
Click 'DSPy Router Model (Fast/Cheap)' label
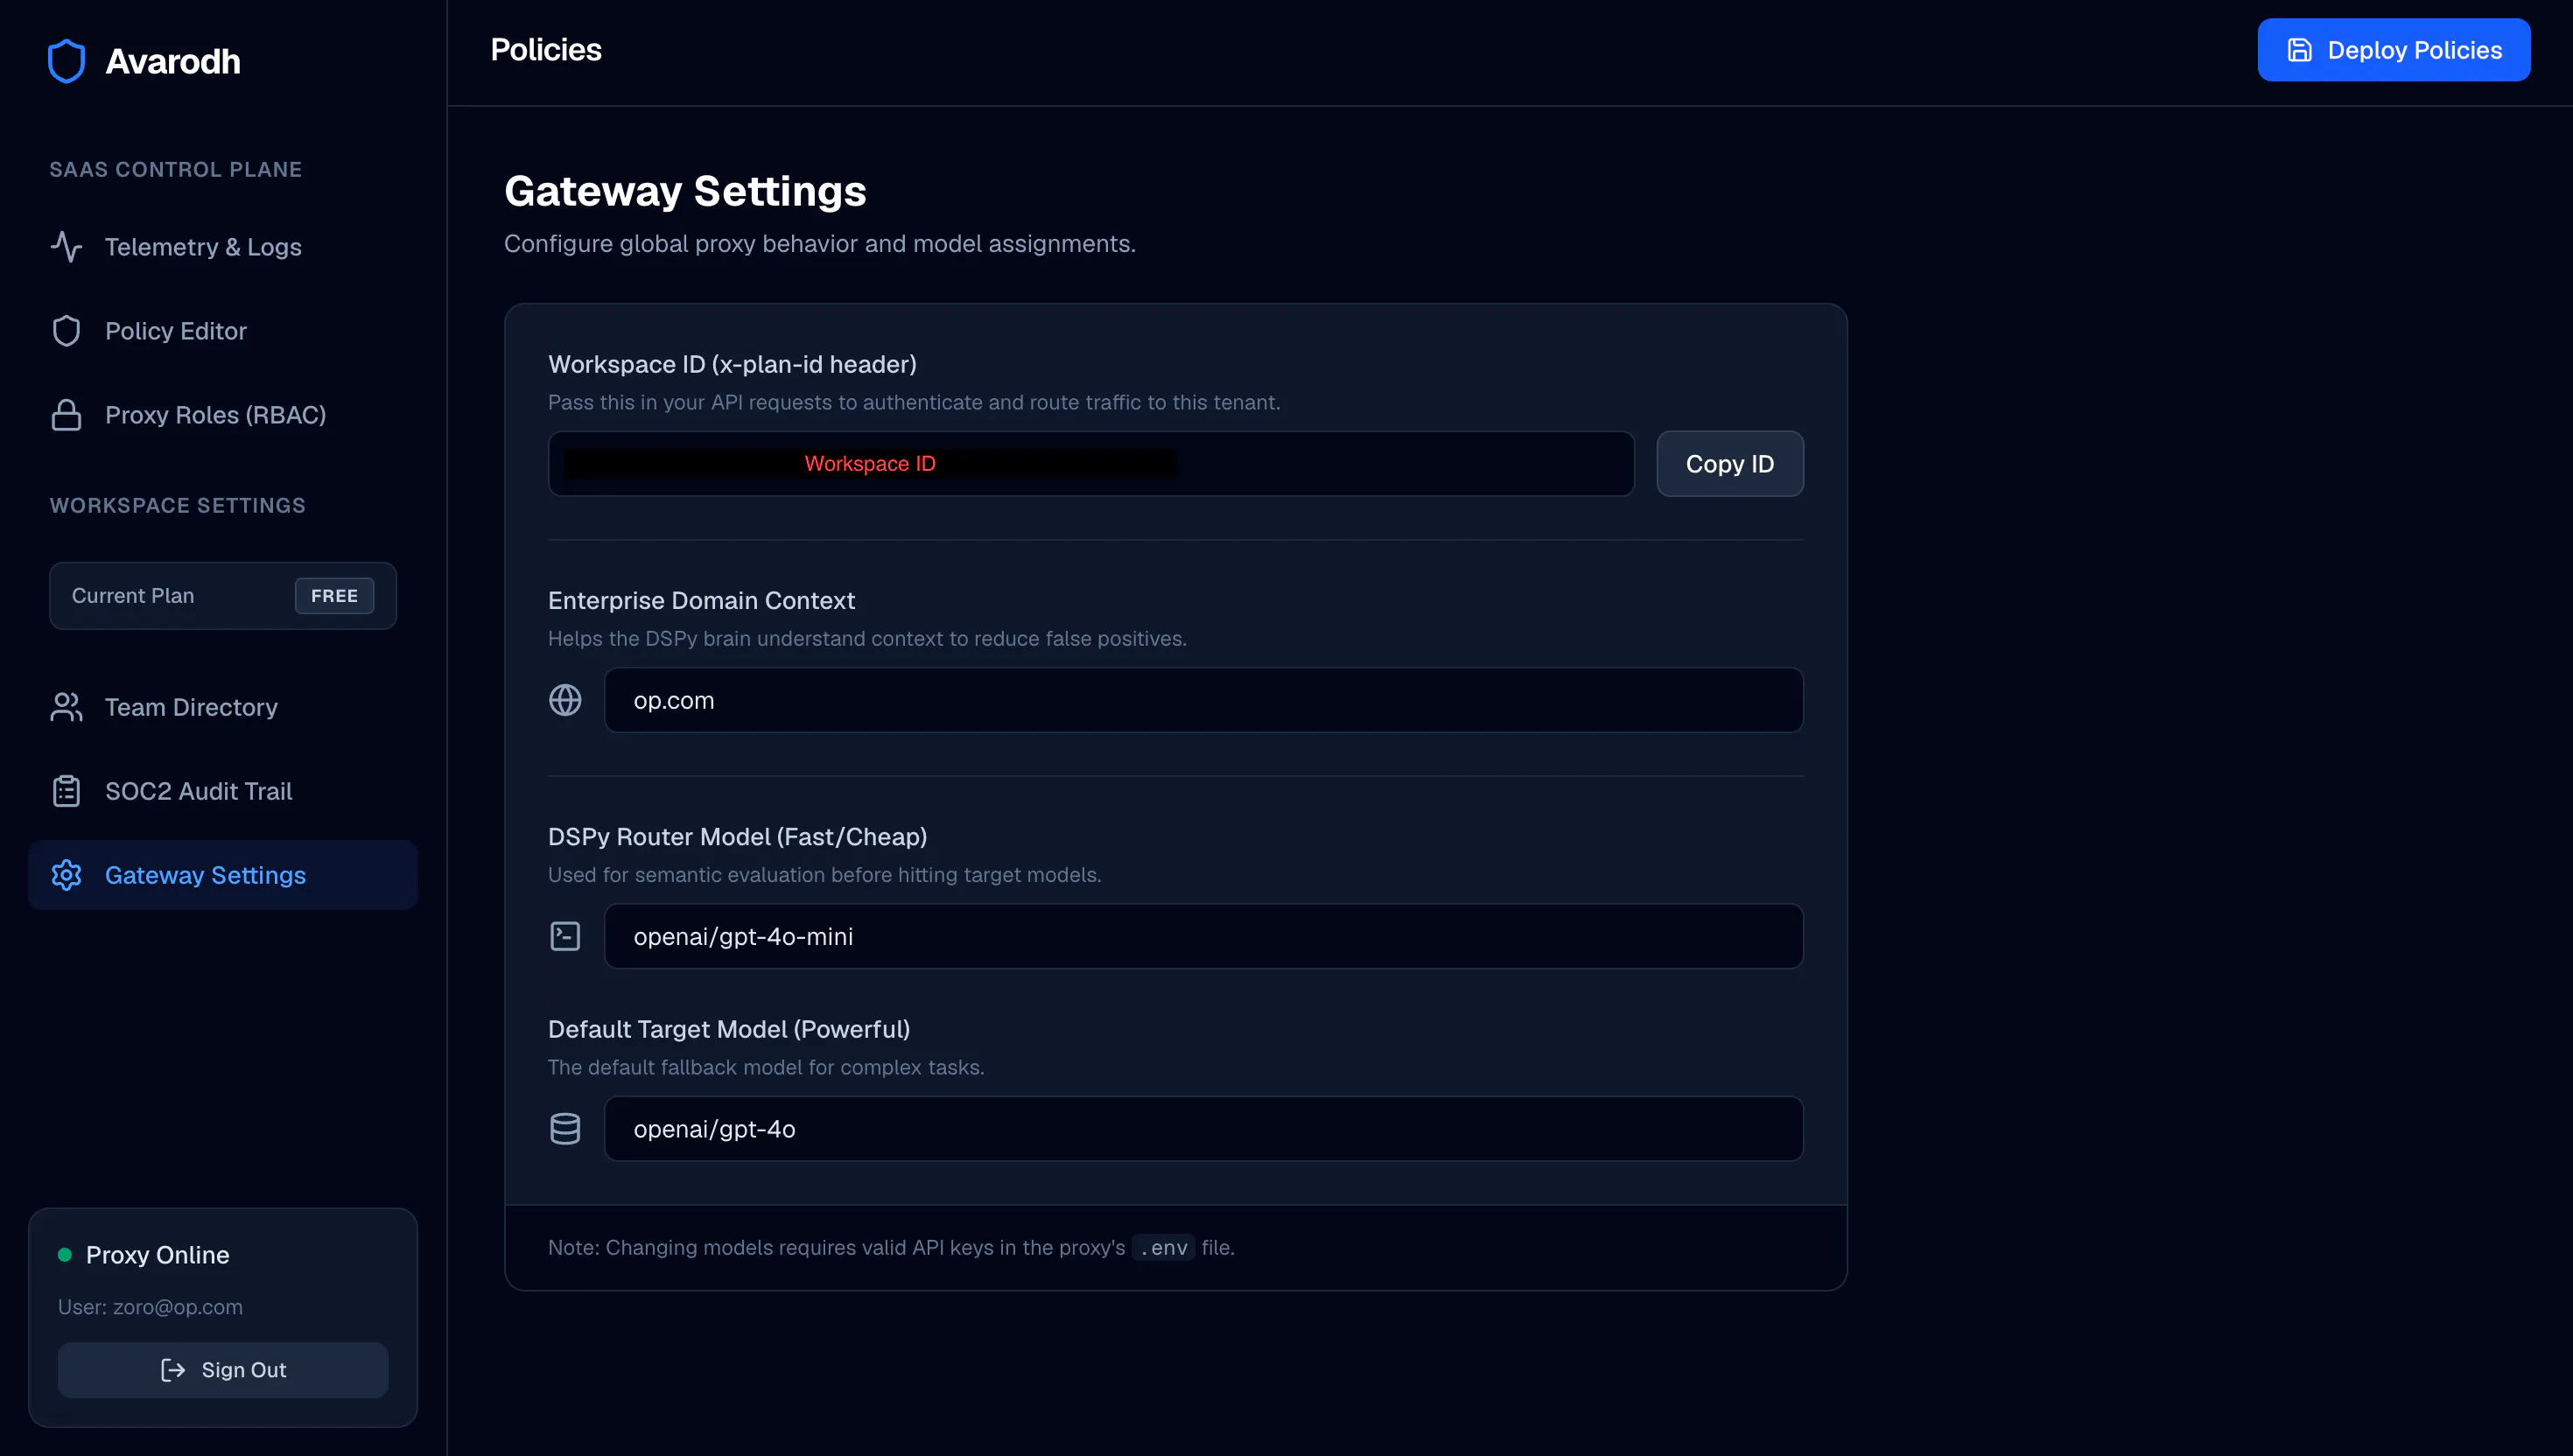coord(737,837)
